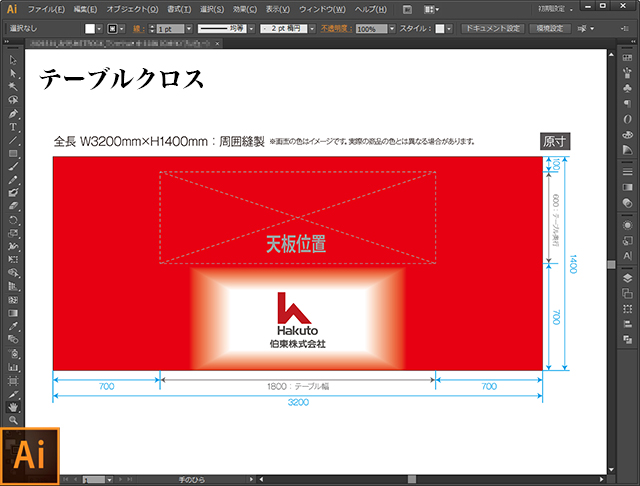This screenshot has width=640, height=486.
Task: Open the Arrange Documents dropdown
Action: [x=431, y=9]
